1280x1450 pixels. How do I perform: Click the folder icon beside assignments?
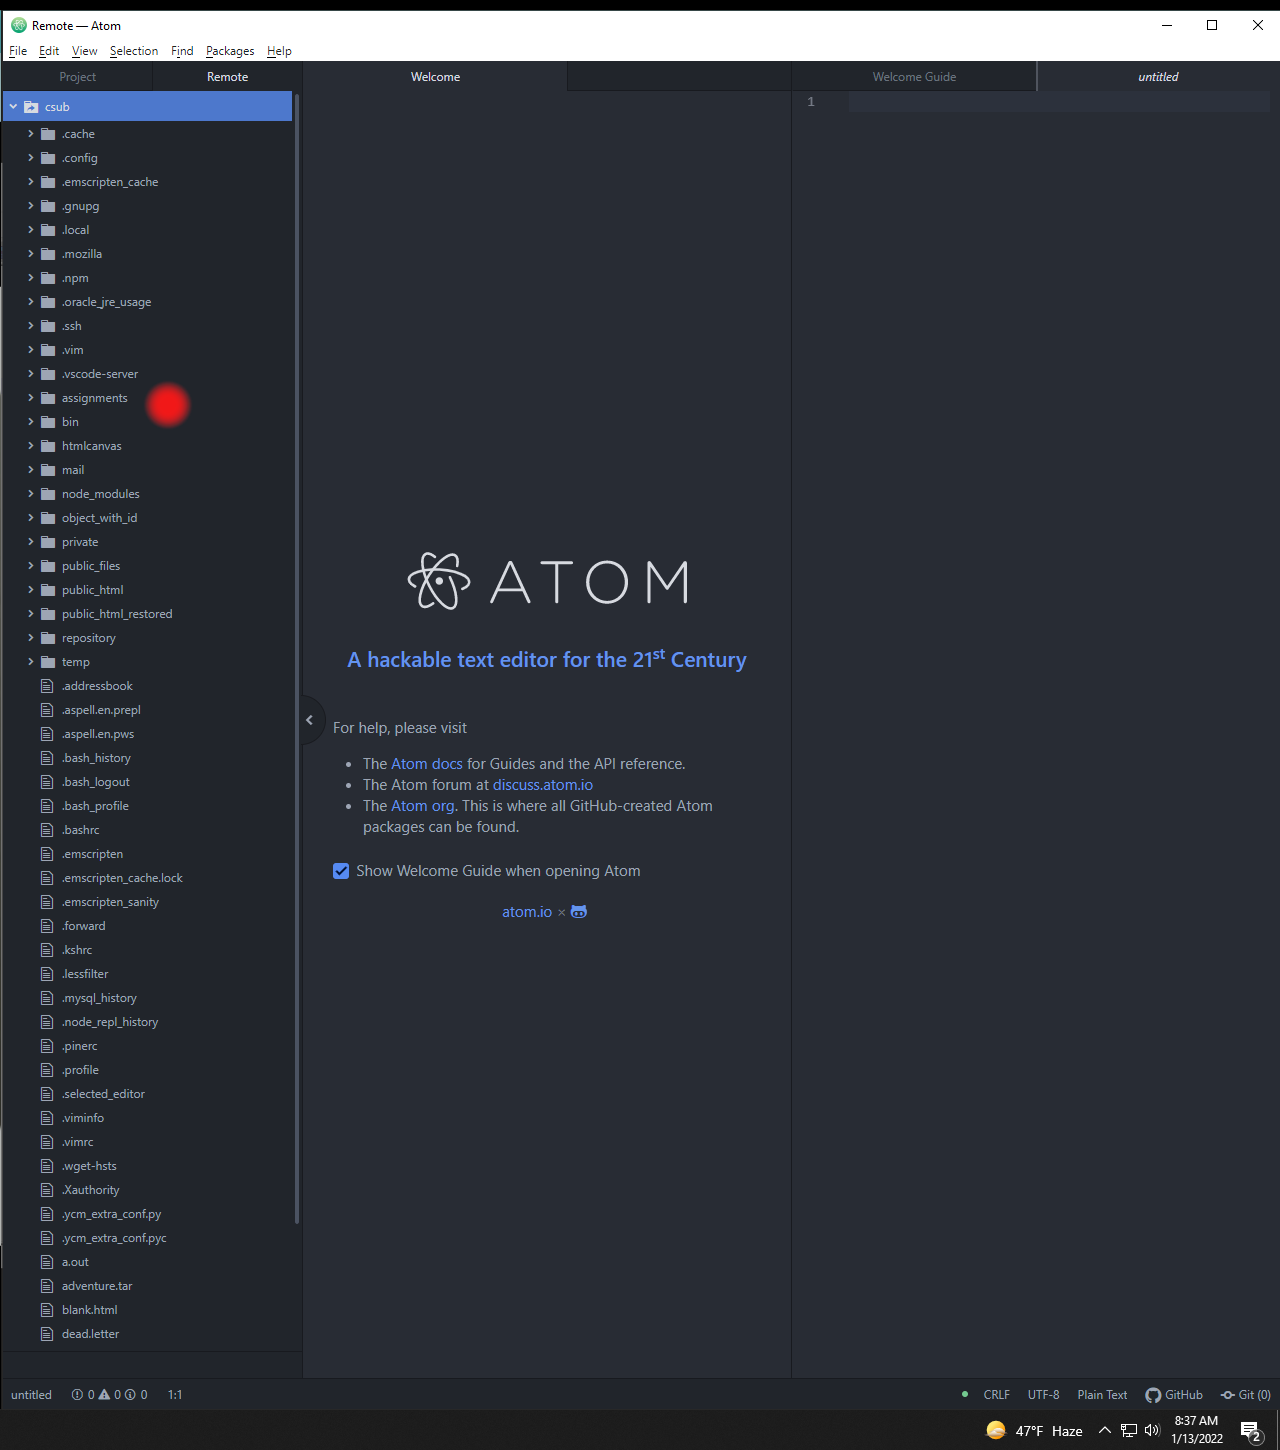click(47, 398)
